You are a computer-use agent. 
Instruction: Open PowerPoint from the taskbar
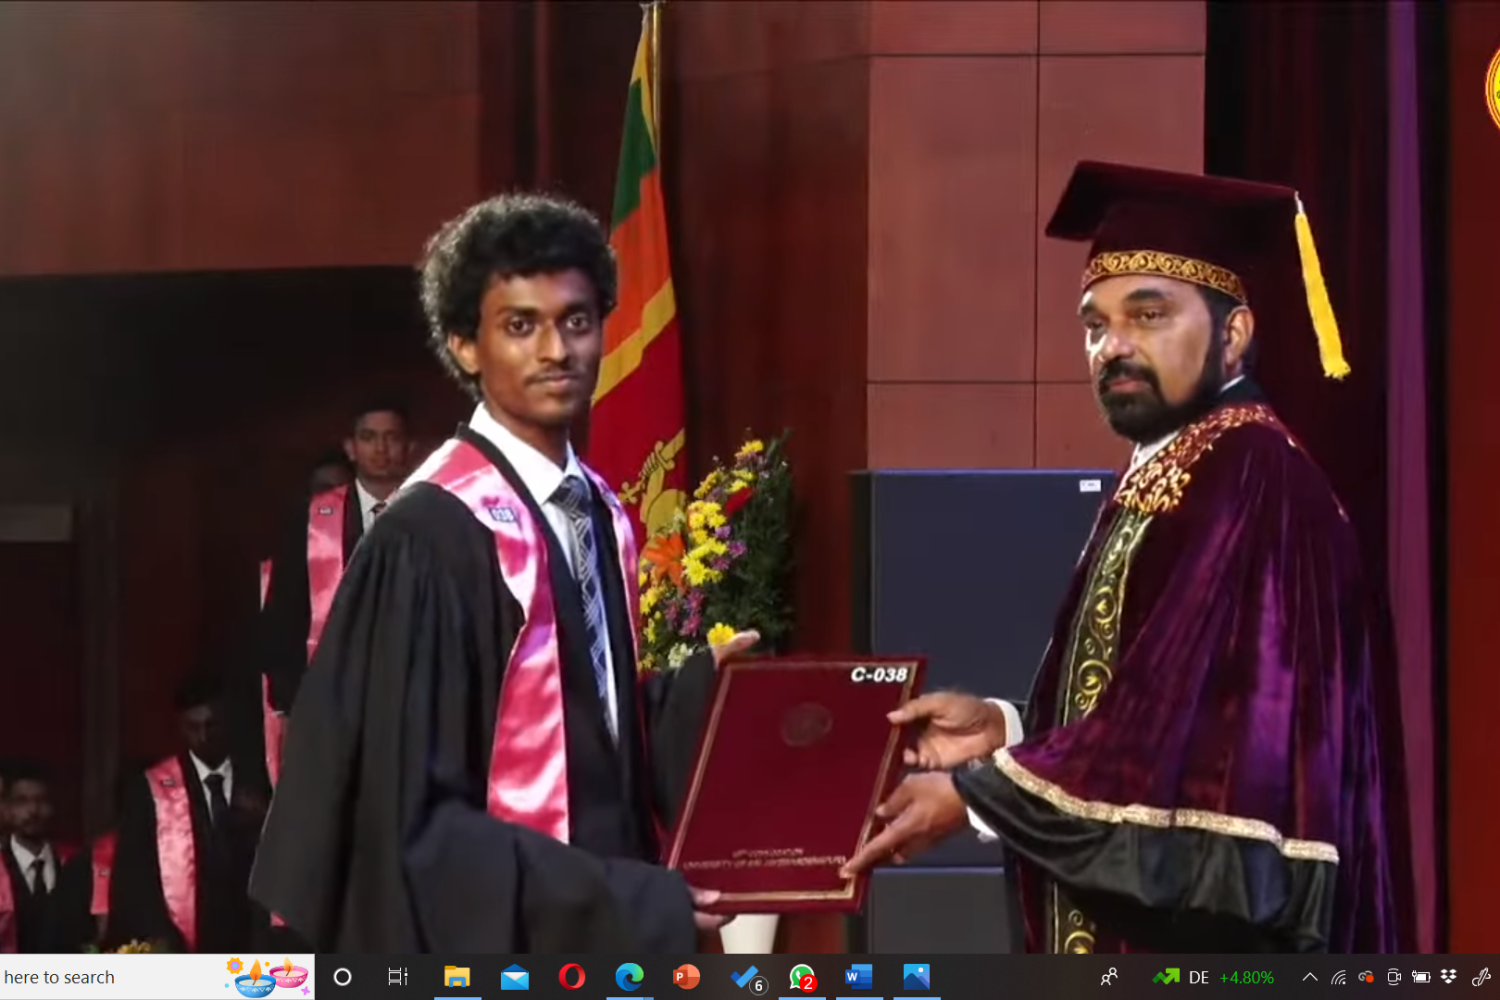(x=686, y=977)
